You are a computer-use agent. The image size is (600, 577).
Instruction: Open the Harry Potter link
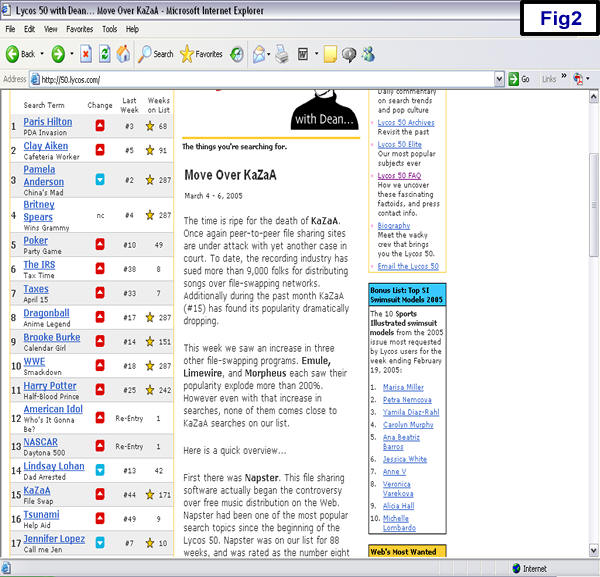click(50, 386)
